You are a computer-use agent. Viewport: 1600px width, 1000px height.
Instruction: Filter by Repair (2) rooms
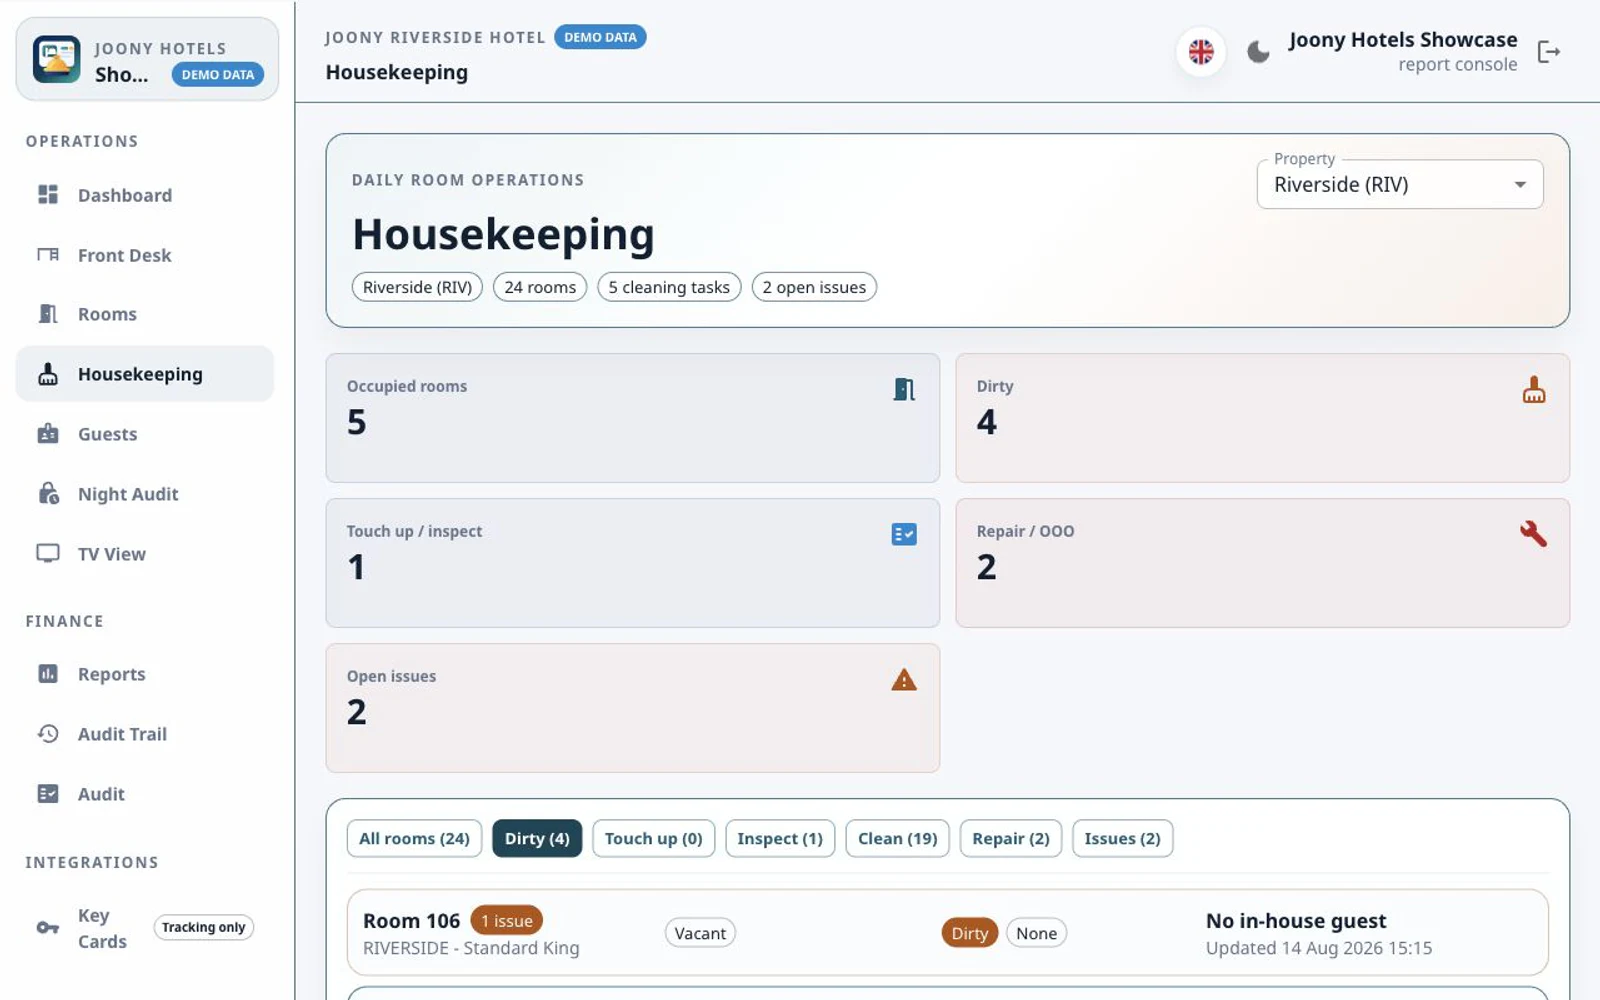tap(1011, 838)
